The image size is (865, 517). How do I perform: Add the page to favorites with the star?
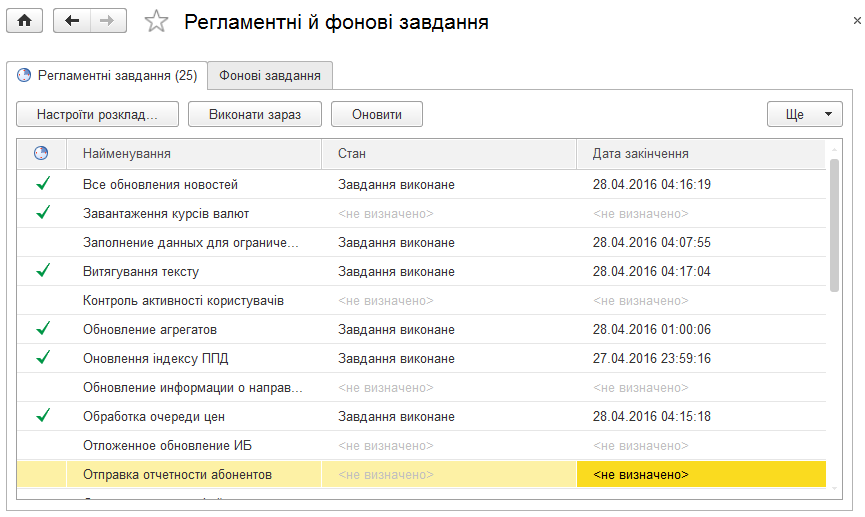(156, 22)
